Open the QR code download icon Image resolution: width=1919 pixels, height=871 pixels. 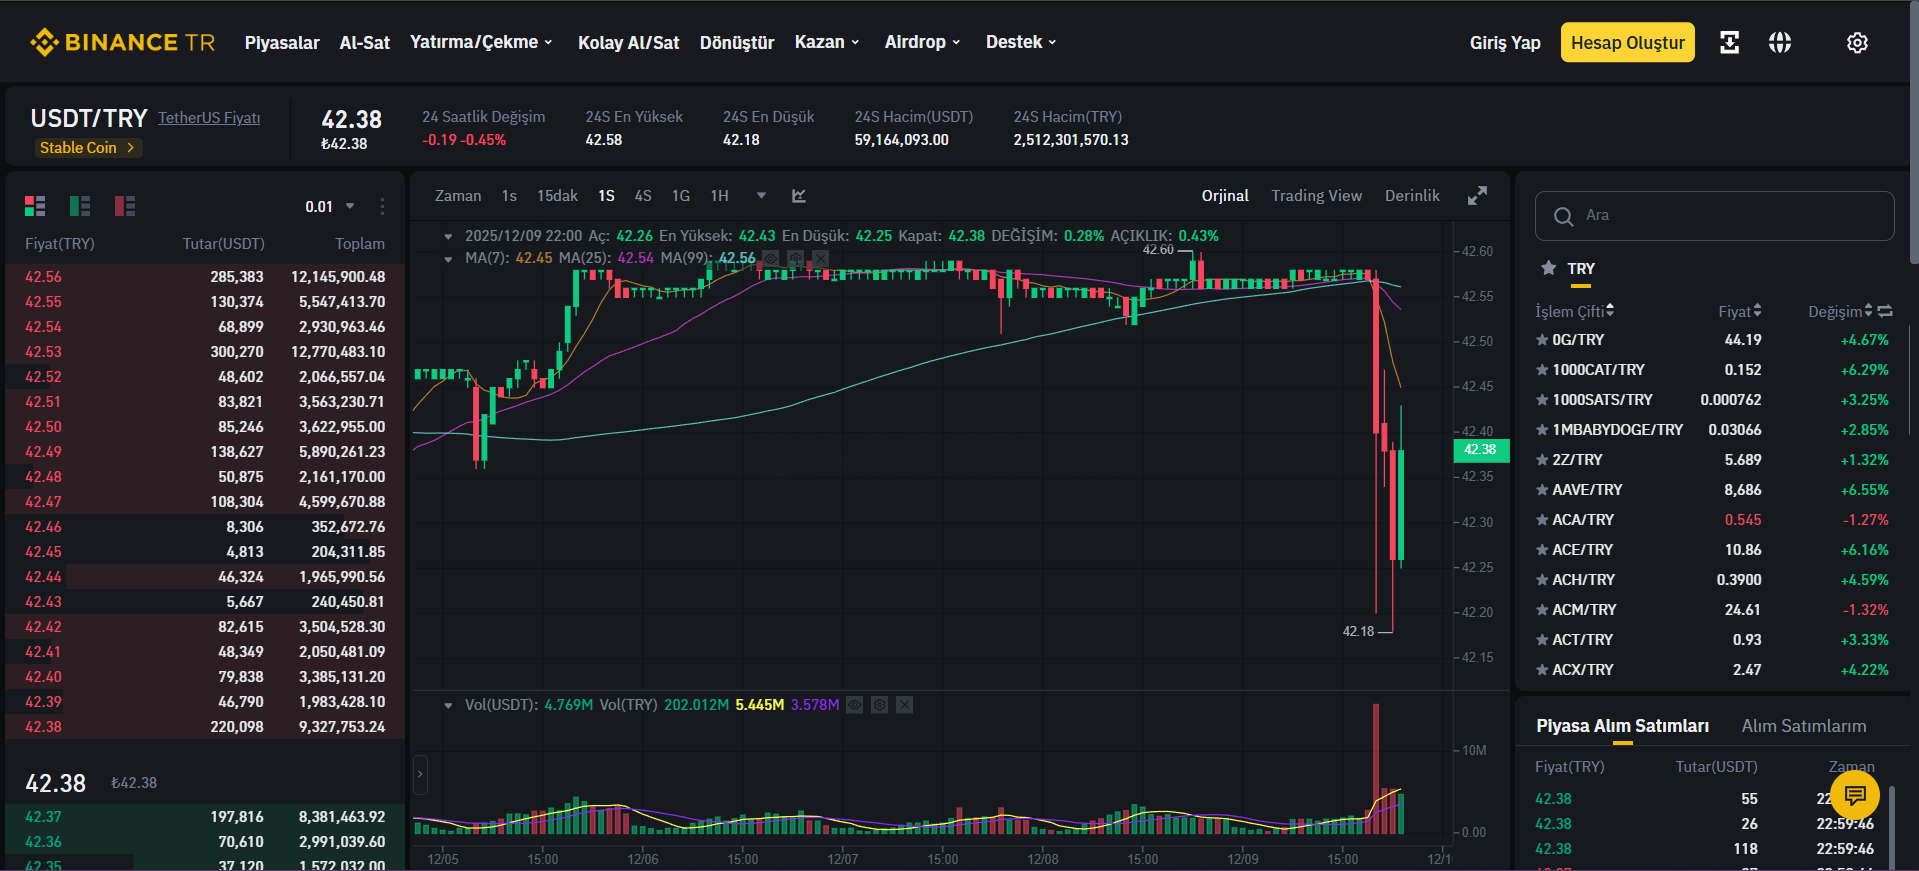point(1729,42)
